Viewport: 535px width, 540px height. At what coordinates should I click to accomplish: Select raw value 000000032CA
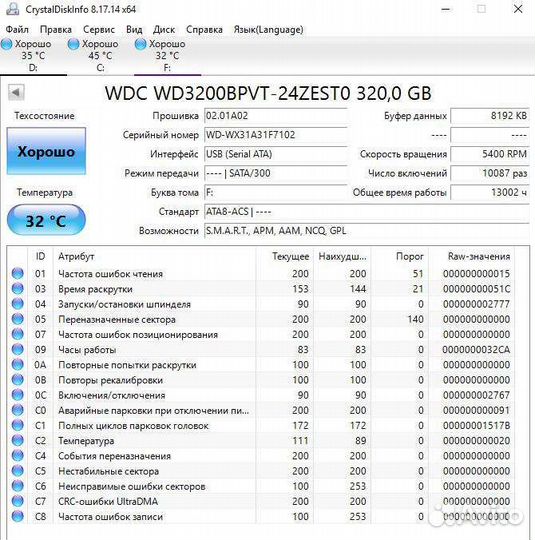(x=476, y=350)
